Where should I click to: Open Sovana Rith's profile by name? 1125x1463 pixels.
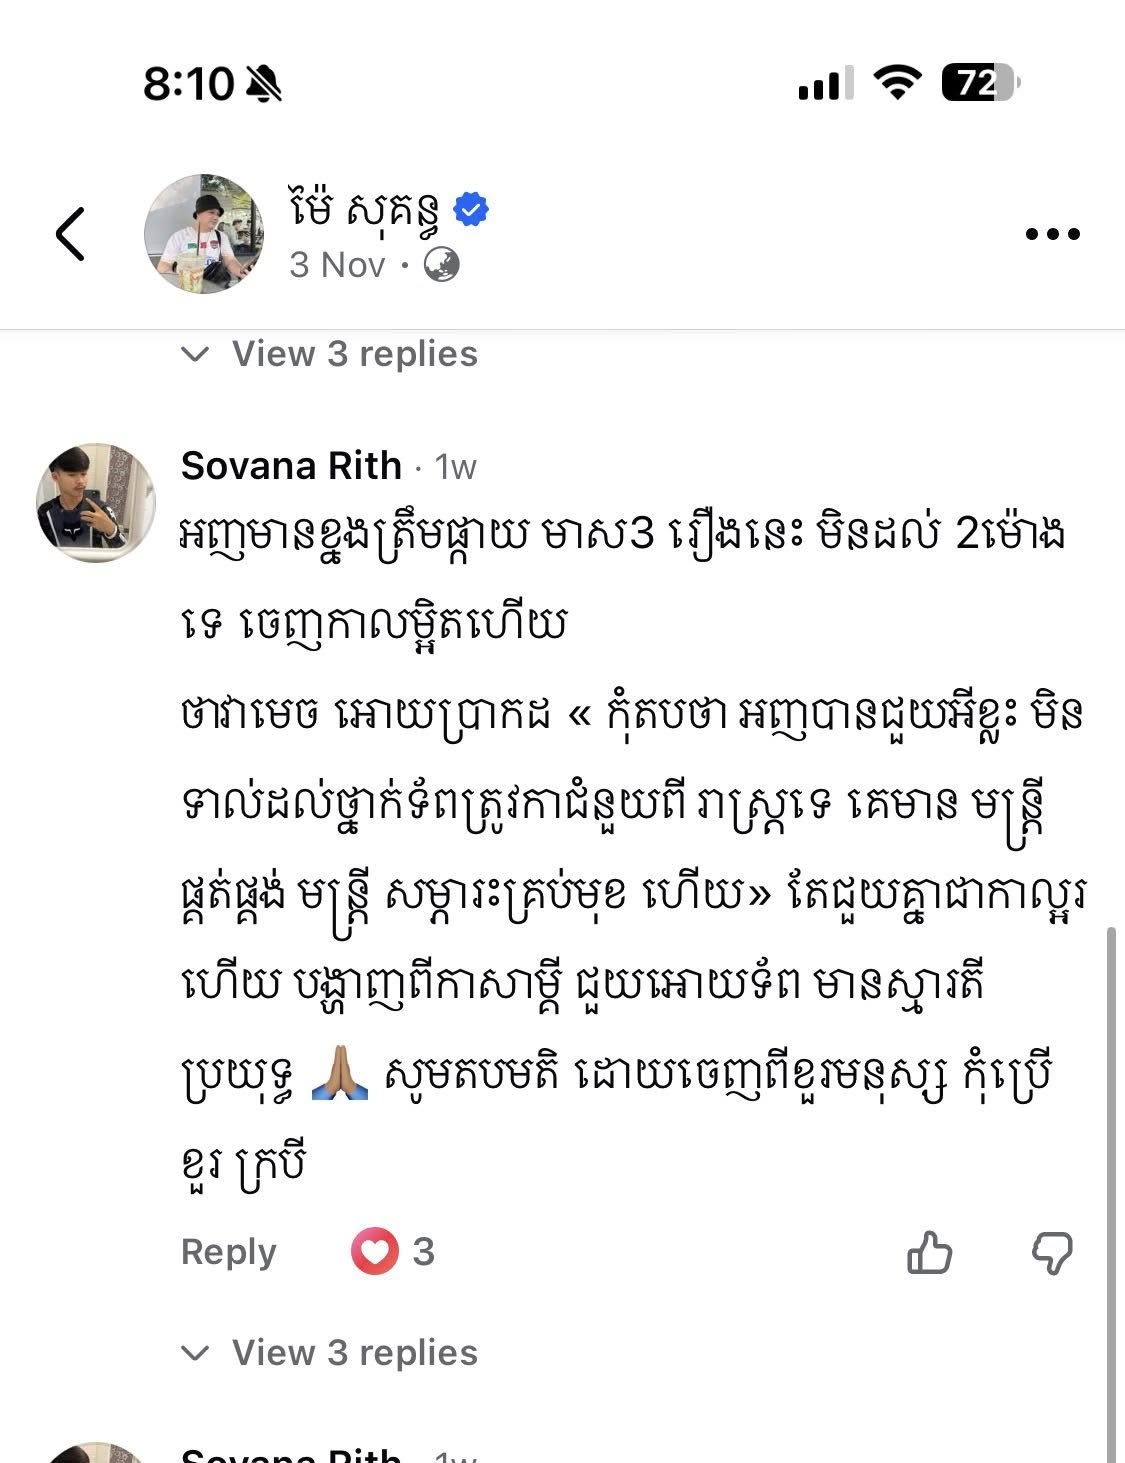point(291,466)
